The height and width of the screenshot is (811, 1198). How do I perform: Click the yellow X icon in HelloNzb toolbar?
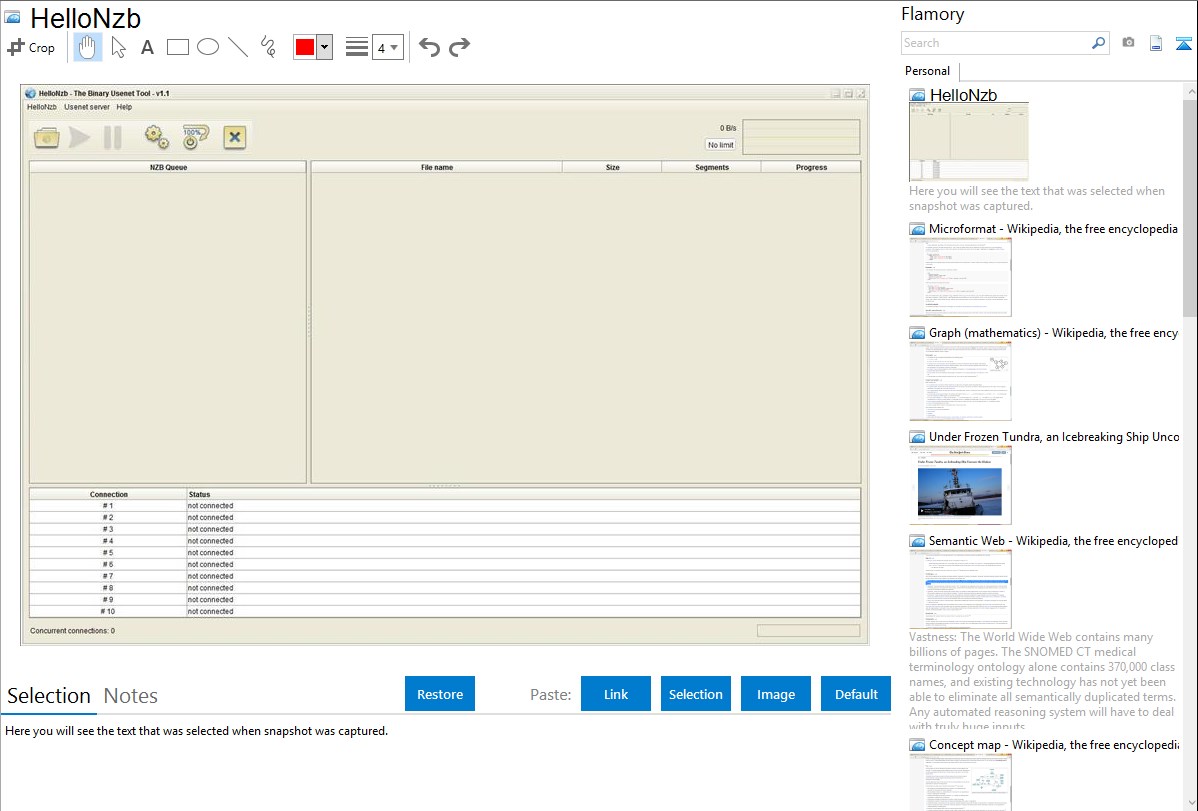click(235, 138)
